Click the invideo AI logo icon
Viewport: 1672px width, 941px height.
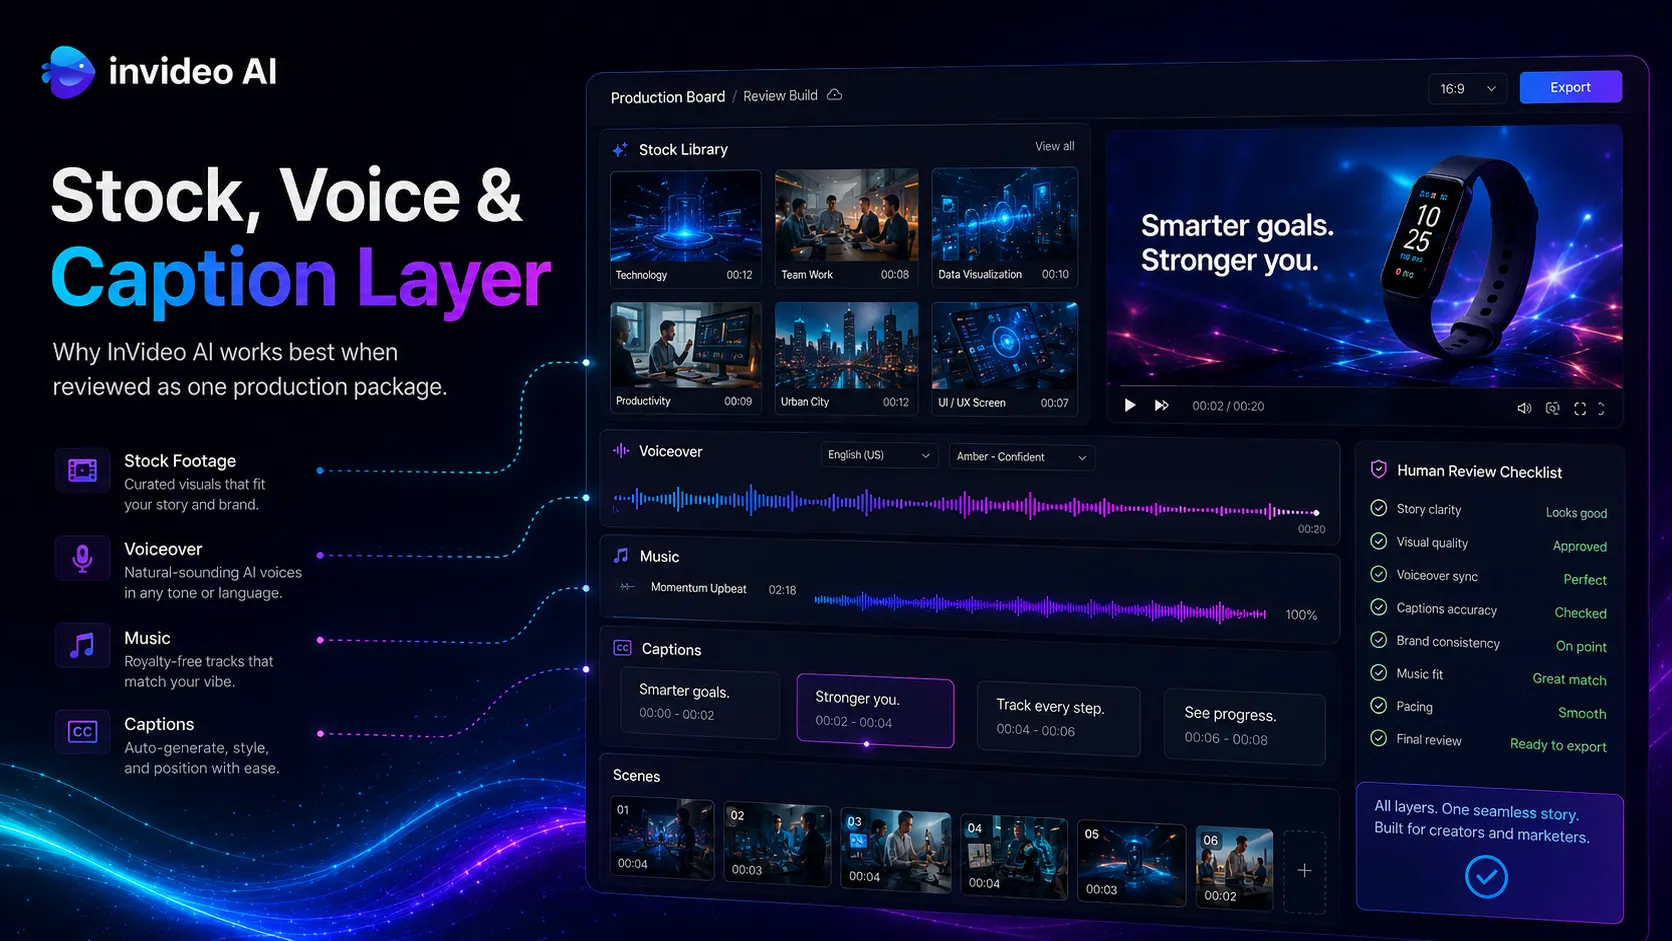pyautogui.click(x=68, y=72)
